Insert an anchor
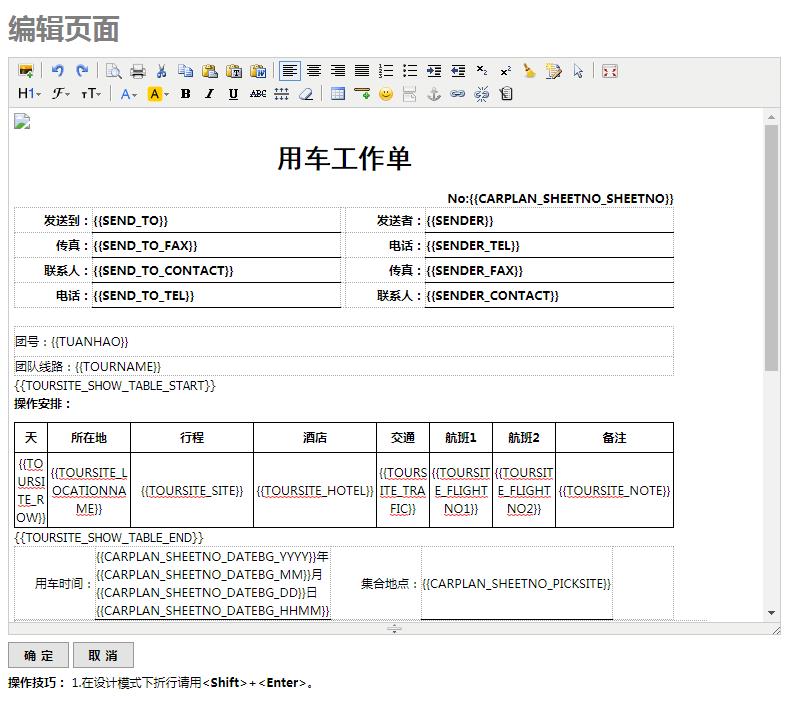The image size is (797, 702). [x=434, y=94]
